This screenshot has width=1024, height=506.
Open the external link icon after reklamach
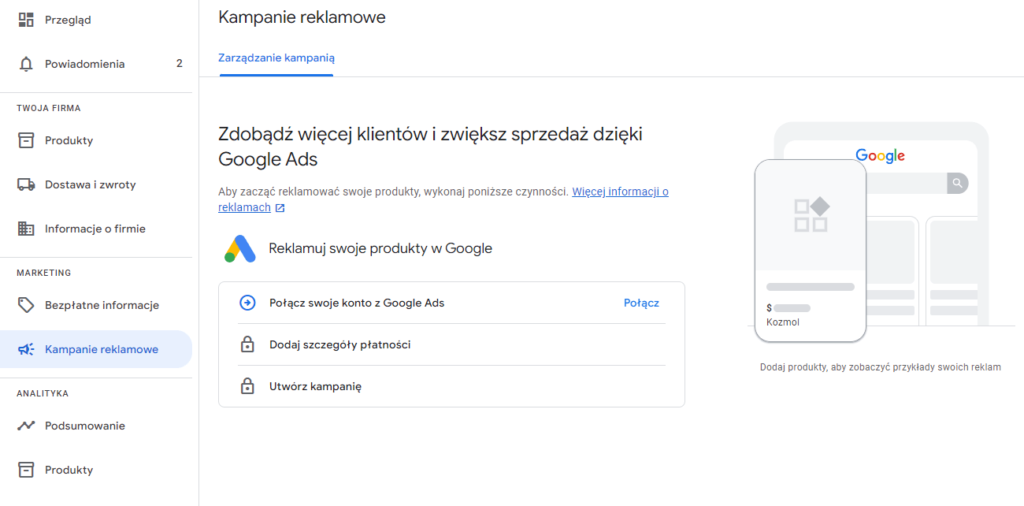coord(280,208)
